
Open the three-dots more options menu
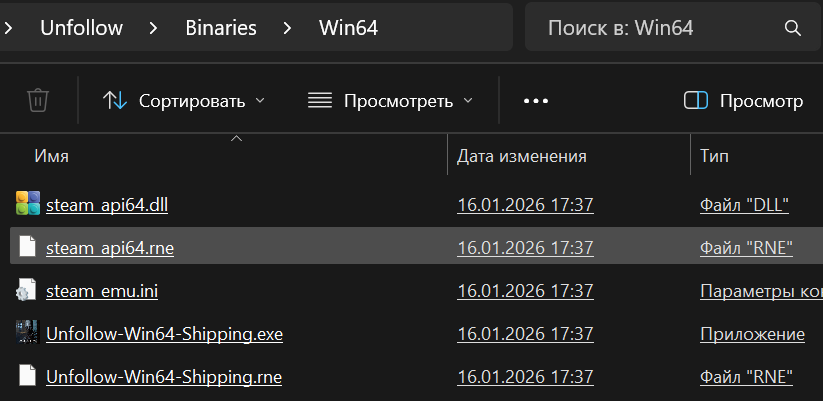click(x=536, y=100)
